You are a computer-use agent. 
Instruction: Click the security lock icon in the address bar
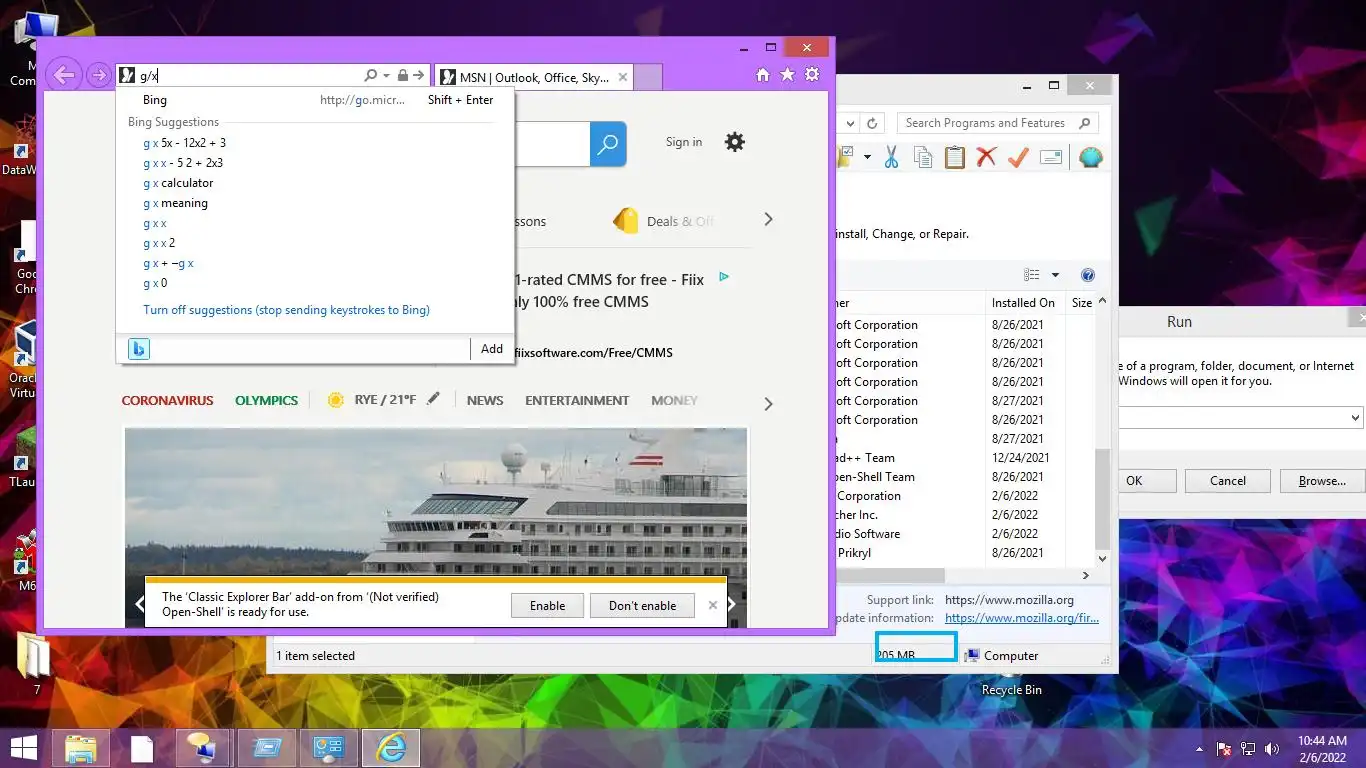tap(403, 76)
